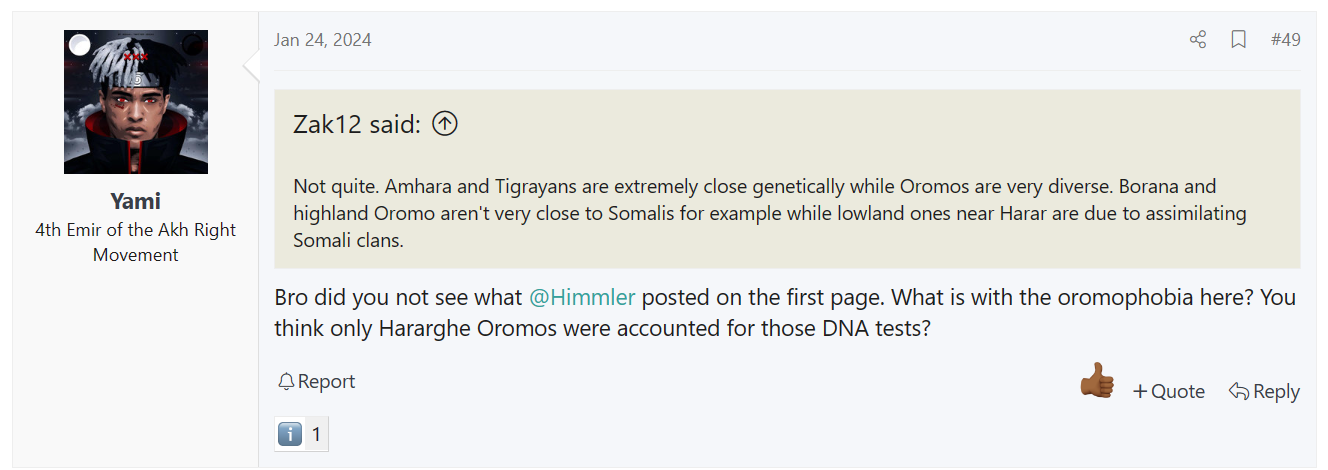Click the blue informative reaction icon
The image size is (1328, 470).
click(x=289, y=434)
